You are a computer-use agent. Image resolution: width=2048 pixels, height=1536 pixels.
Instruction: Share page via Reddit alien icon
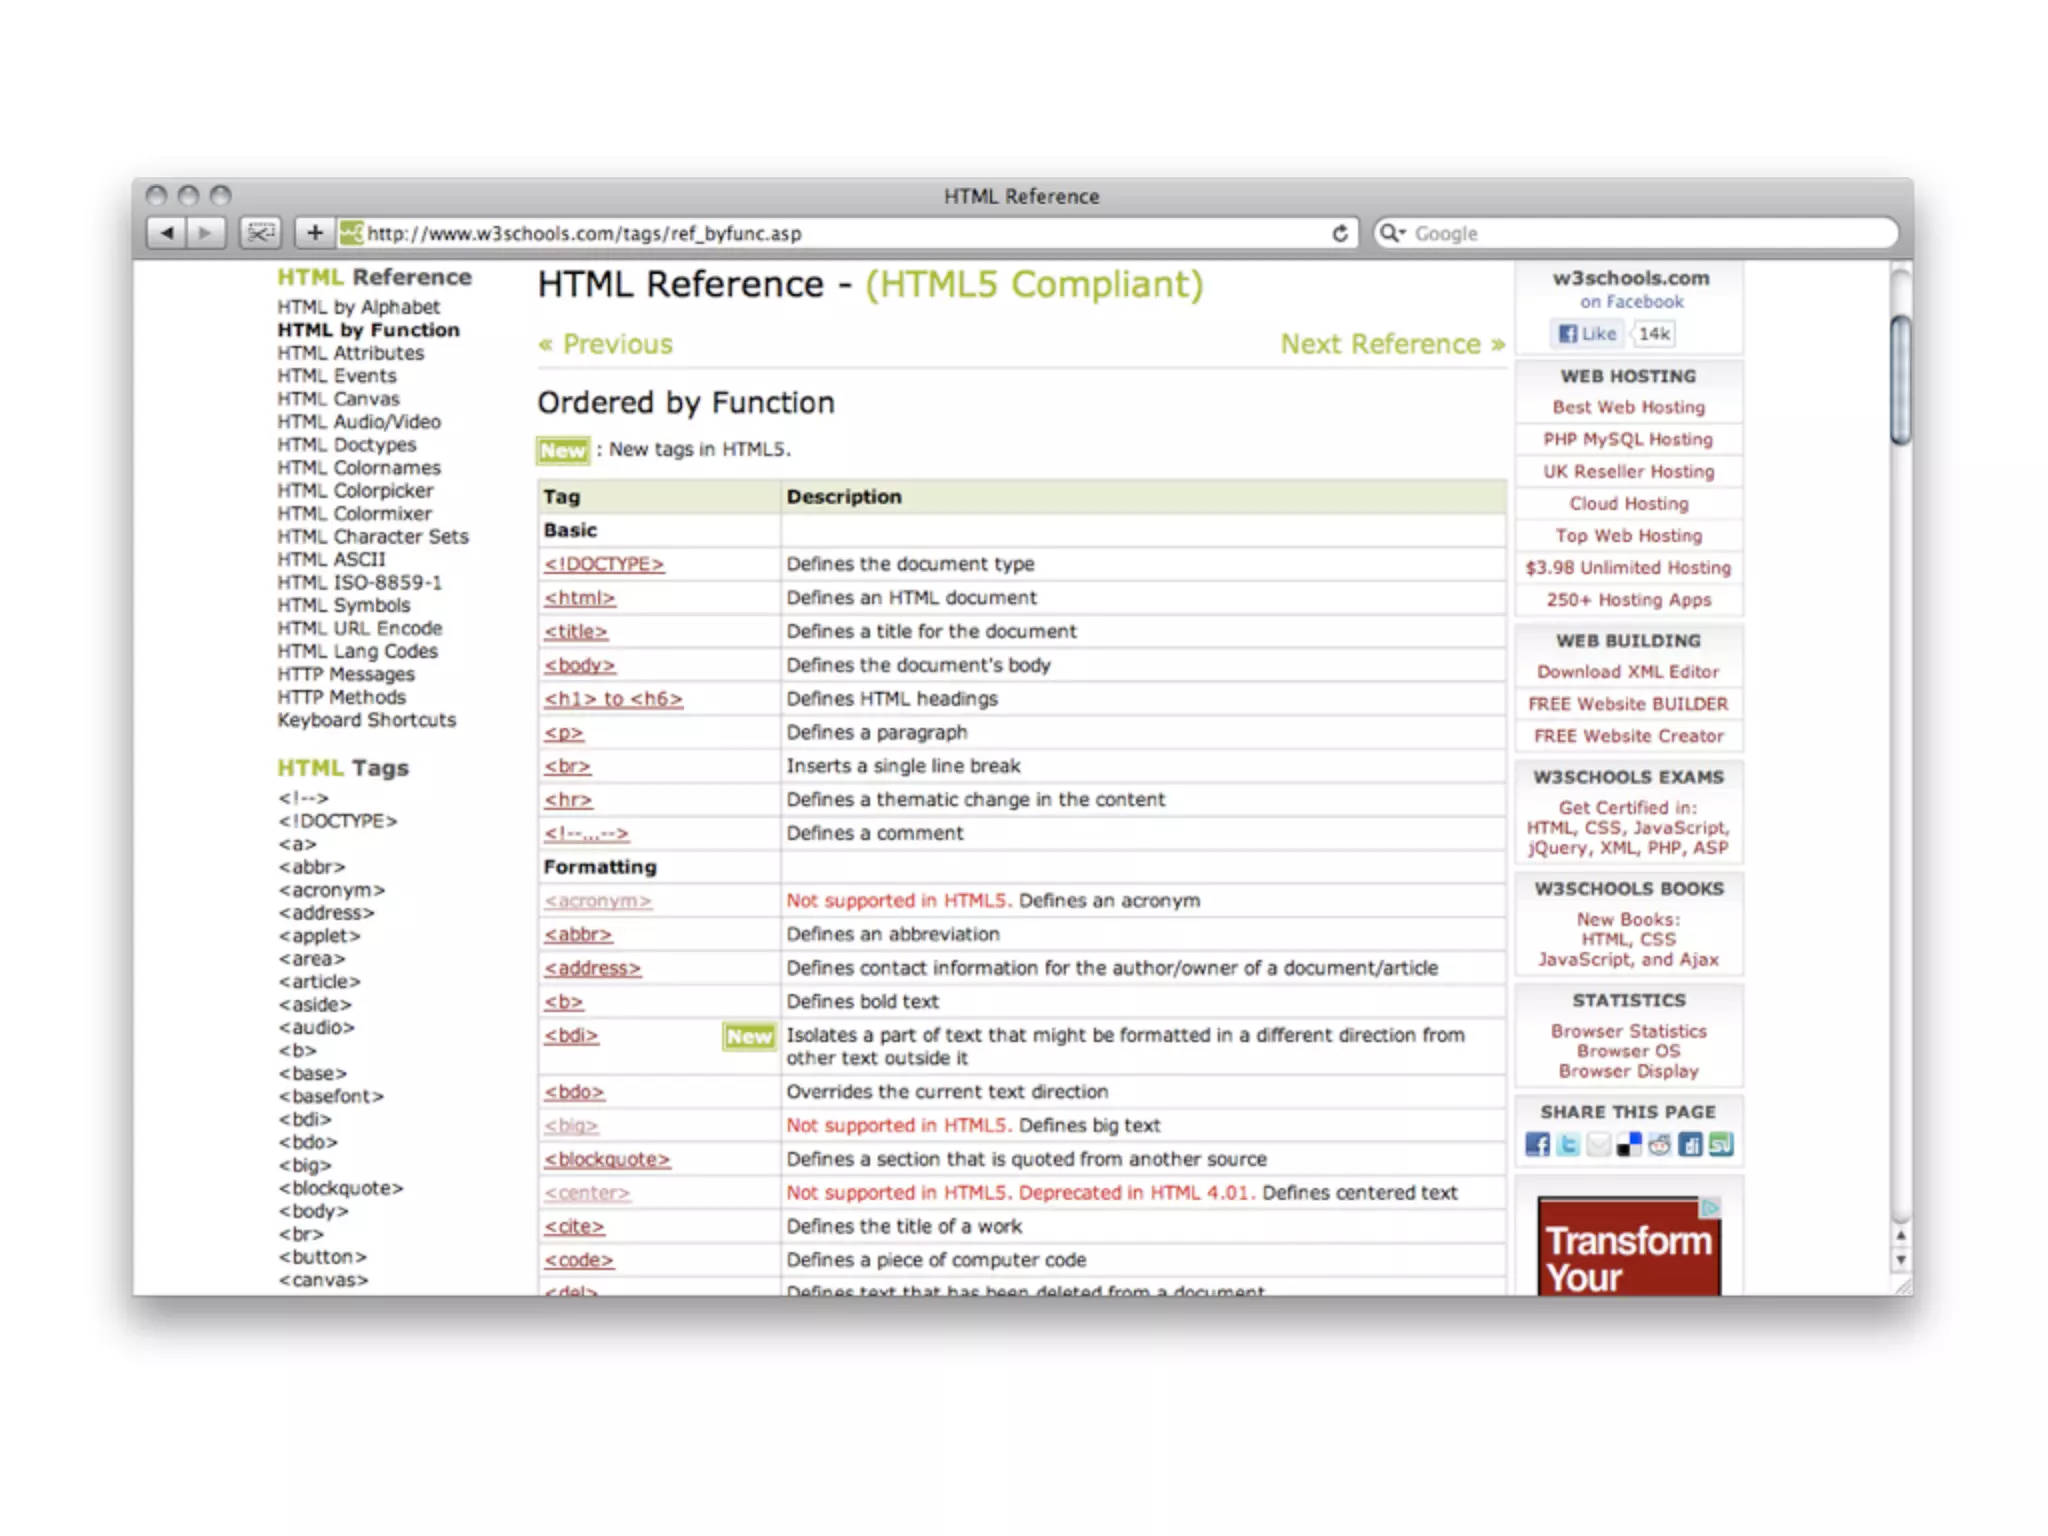[x=1660, y=1144]
